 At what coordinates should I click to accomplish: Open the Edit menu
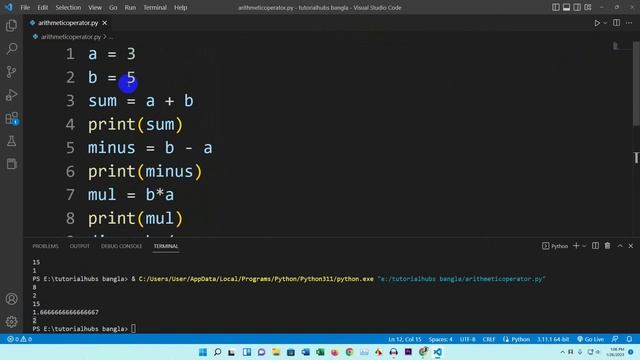pyautogui.click(x=42, y=7)
